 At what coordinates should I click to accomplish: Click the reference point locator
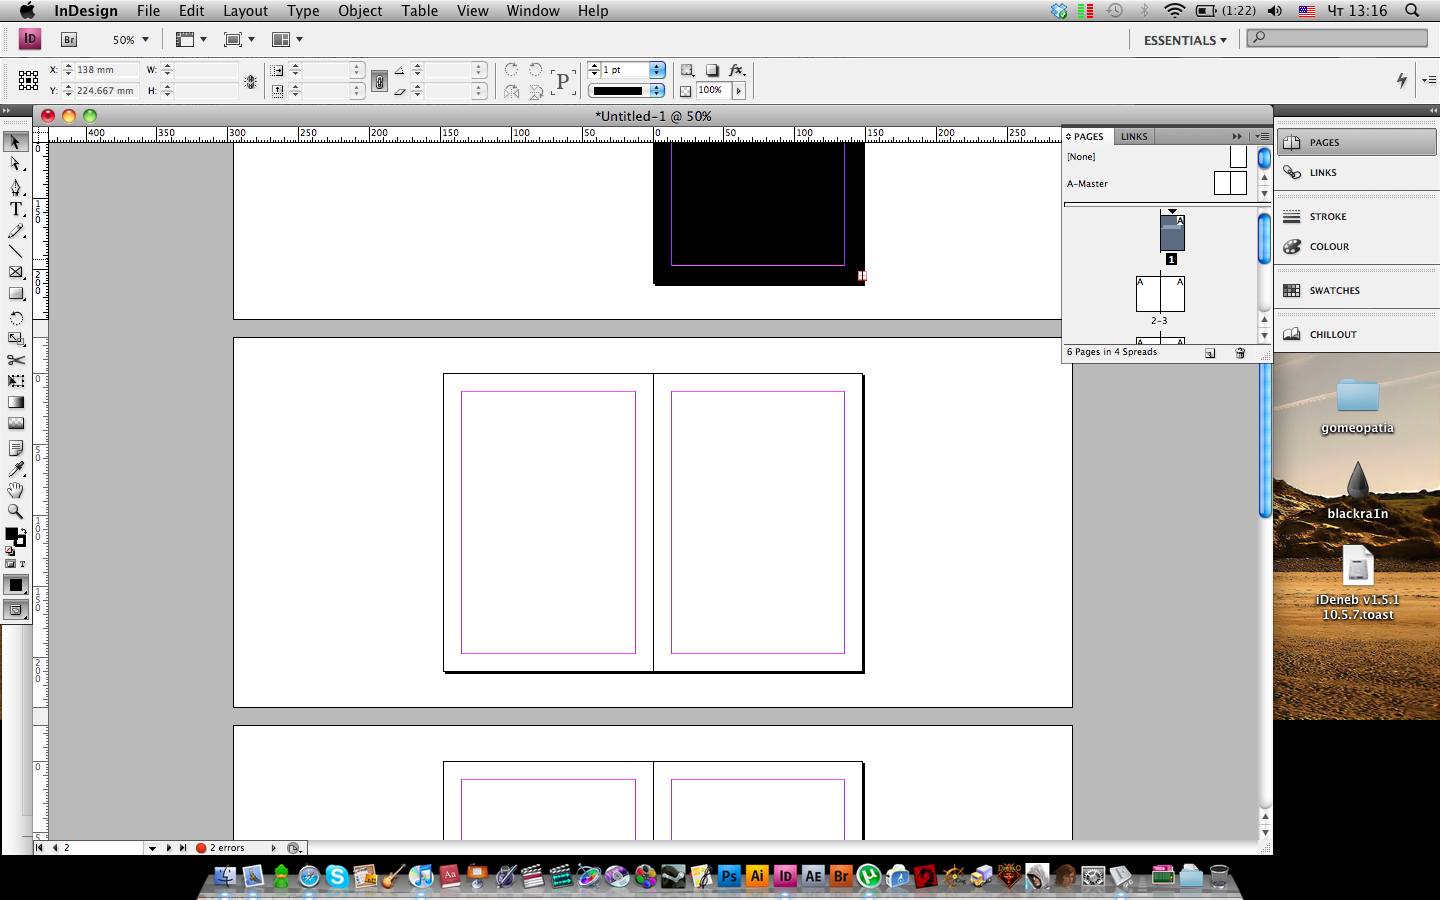(28, 80)
